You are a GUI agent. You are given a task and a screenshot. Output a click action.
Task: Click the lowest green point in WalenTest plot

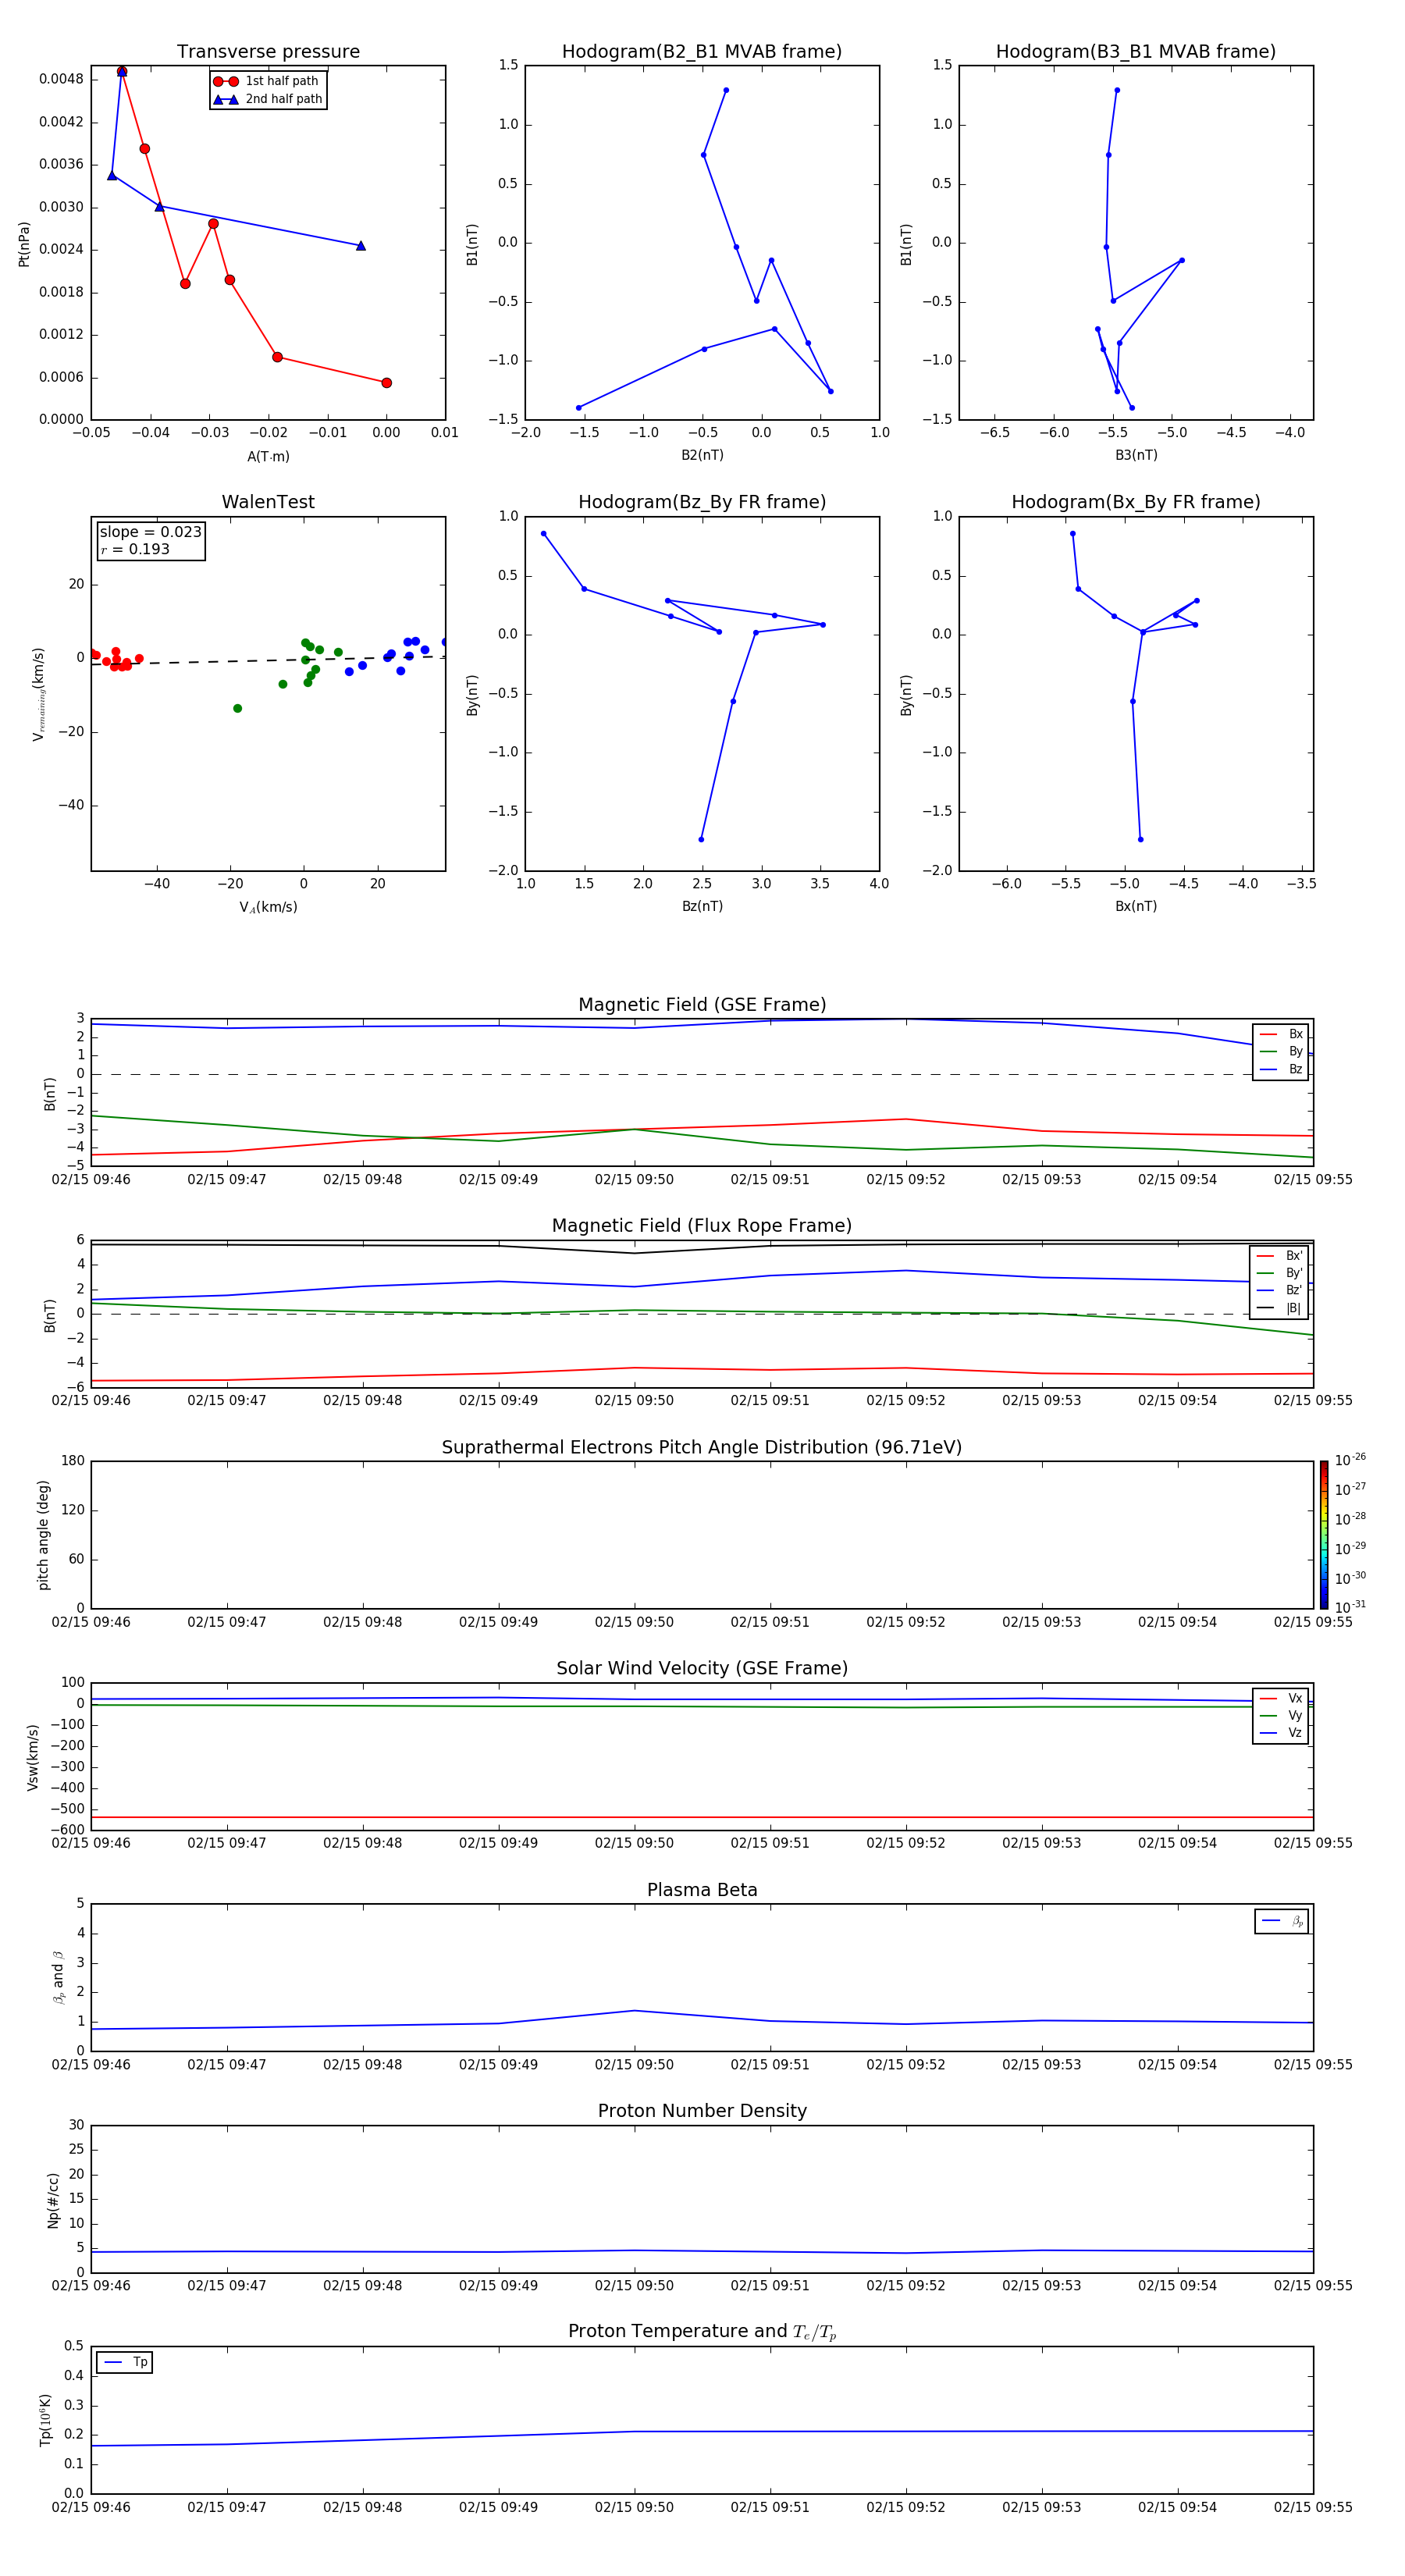237,708
